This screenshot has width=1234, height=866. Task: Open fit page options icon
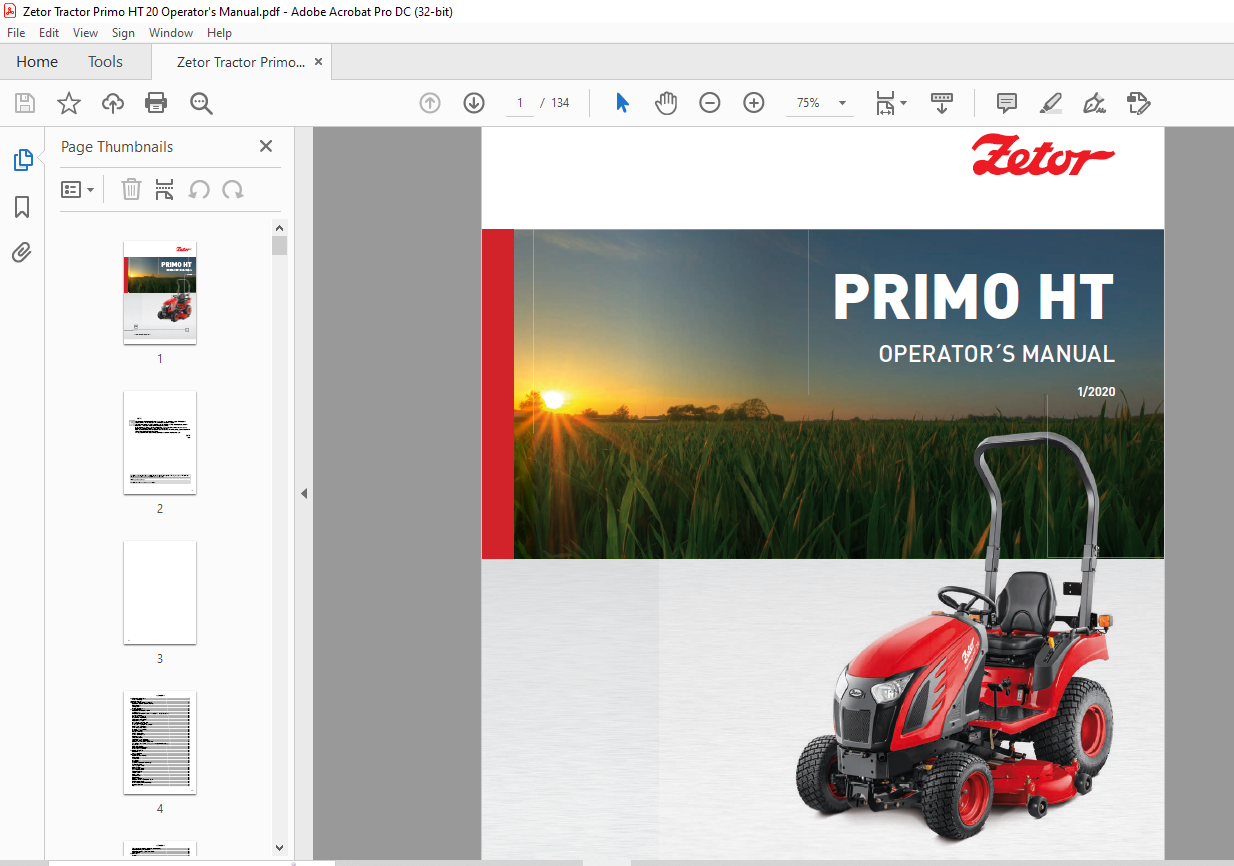[890, 103]
